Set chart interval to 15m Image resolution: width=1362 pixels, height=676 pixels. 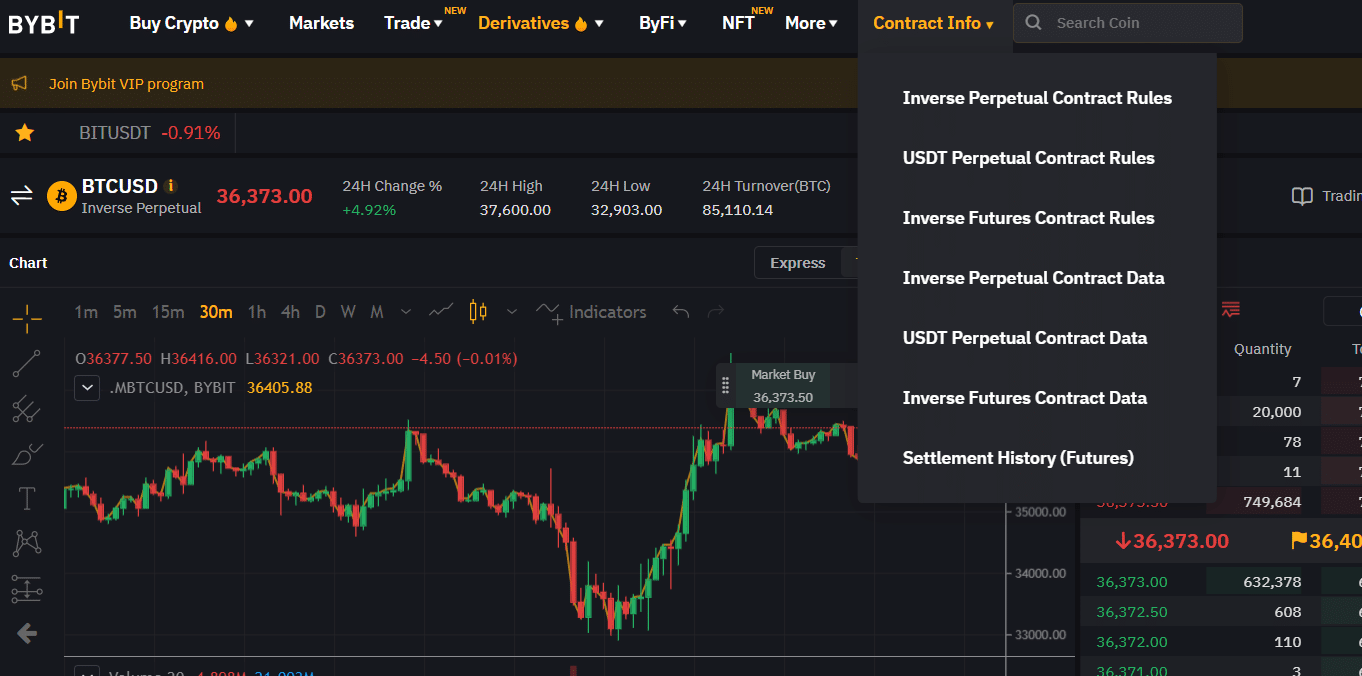click(168, 312)
